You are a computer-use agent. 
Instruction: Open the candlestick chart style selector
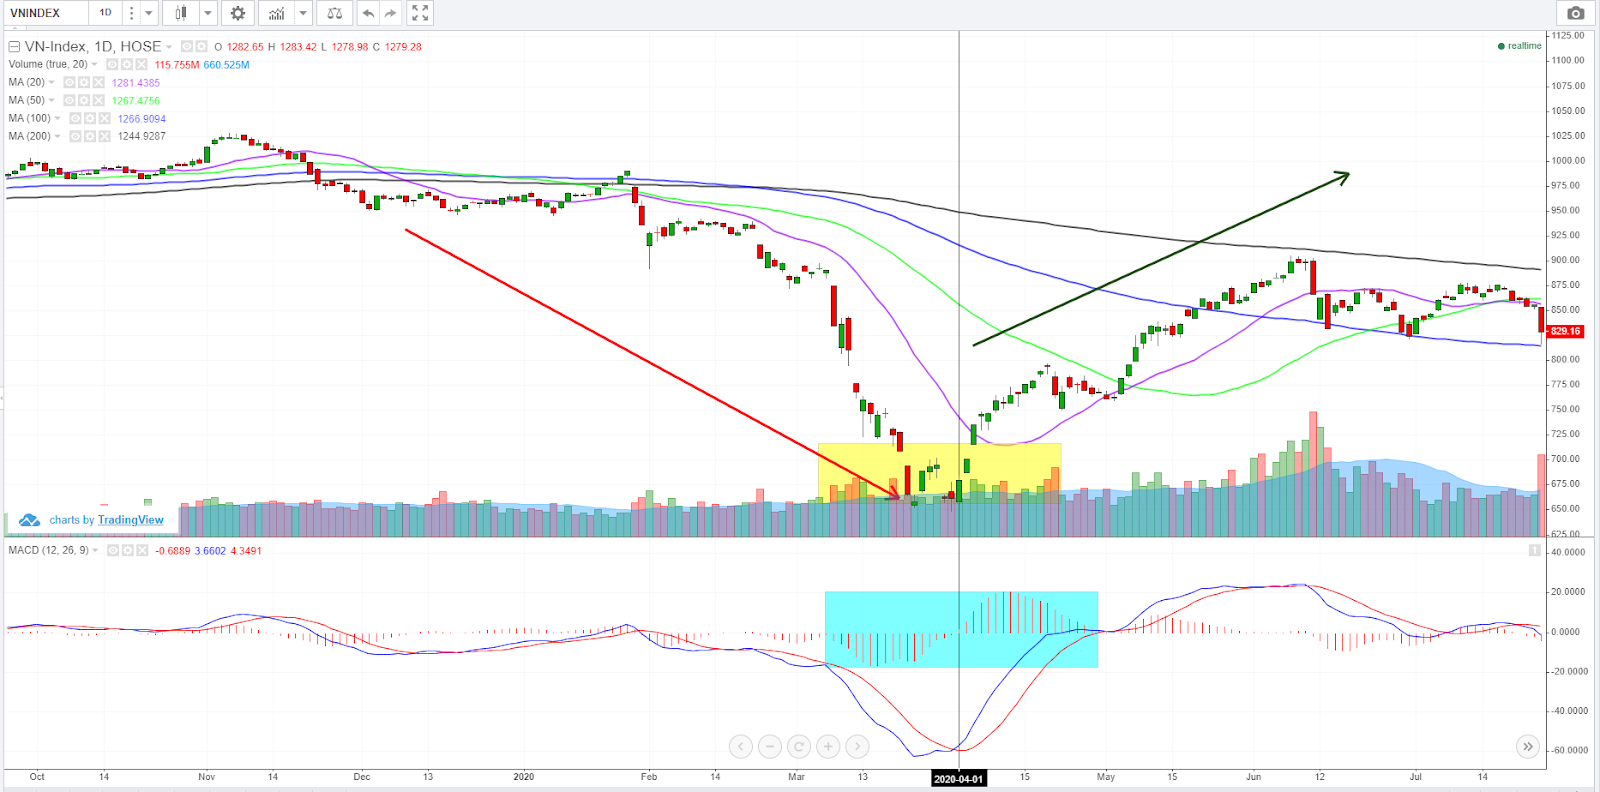point(181,13)
